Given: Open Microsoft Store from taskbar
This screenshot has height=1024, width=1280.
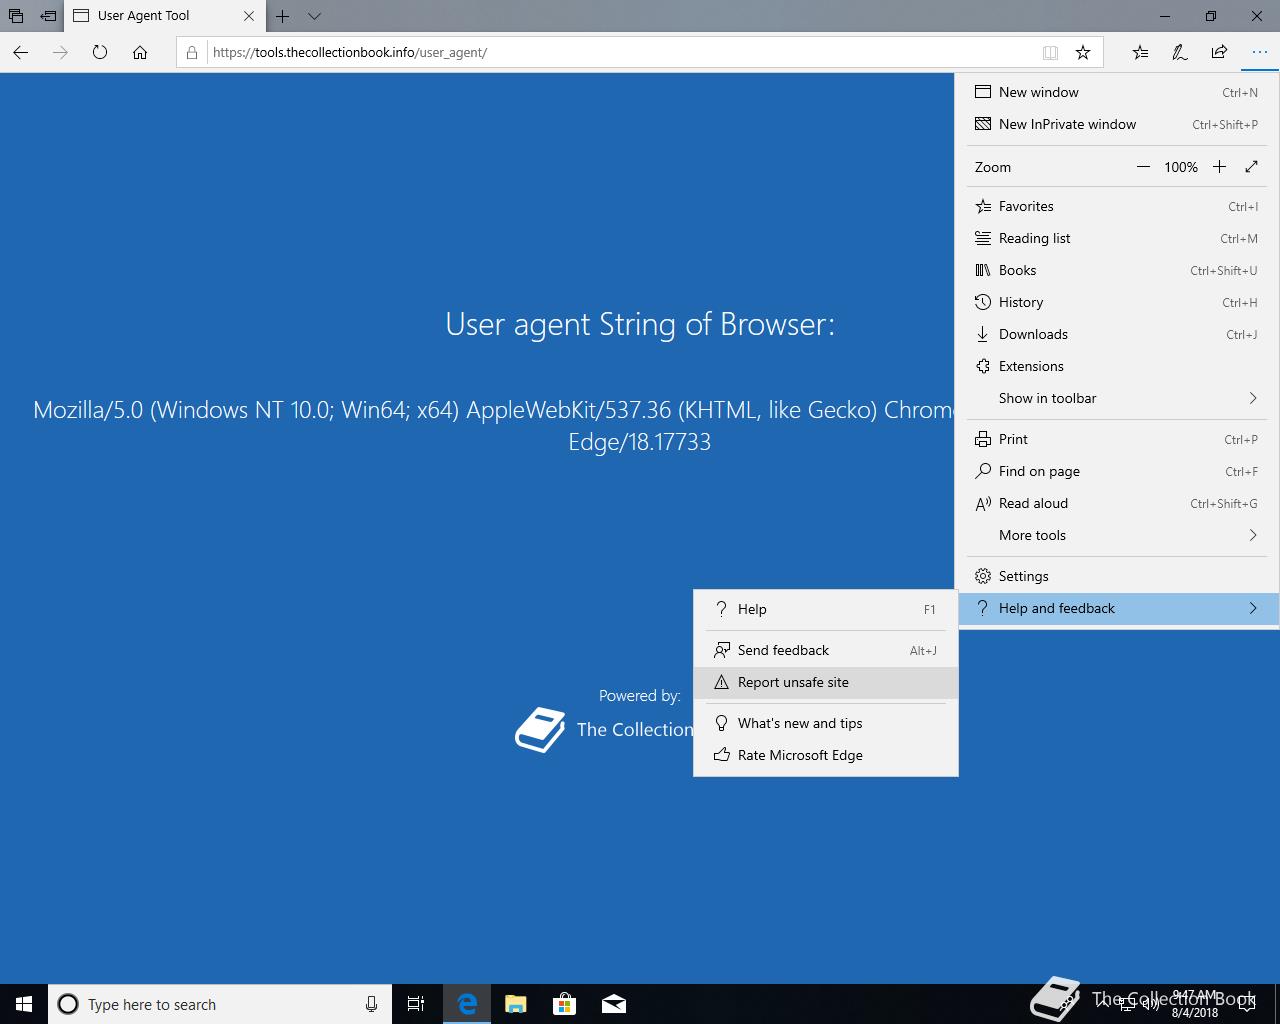Looking at the screenshot, I should pos(565,1004).
